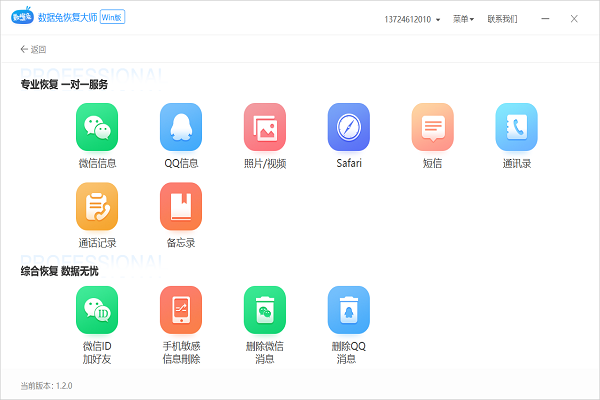Select the 删除QQ消息 icon

(349, 310)
